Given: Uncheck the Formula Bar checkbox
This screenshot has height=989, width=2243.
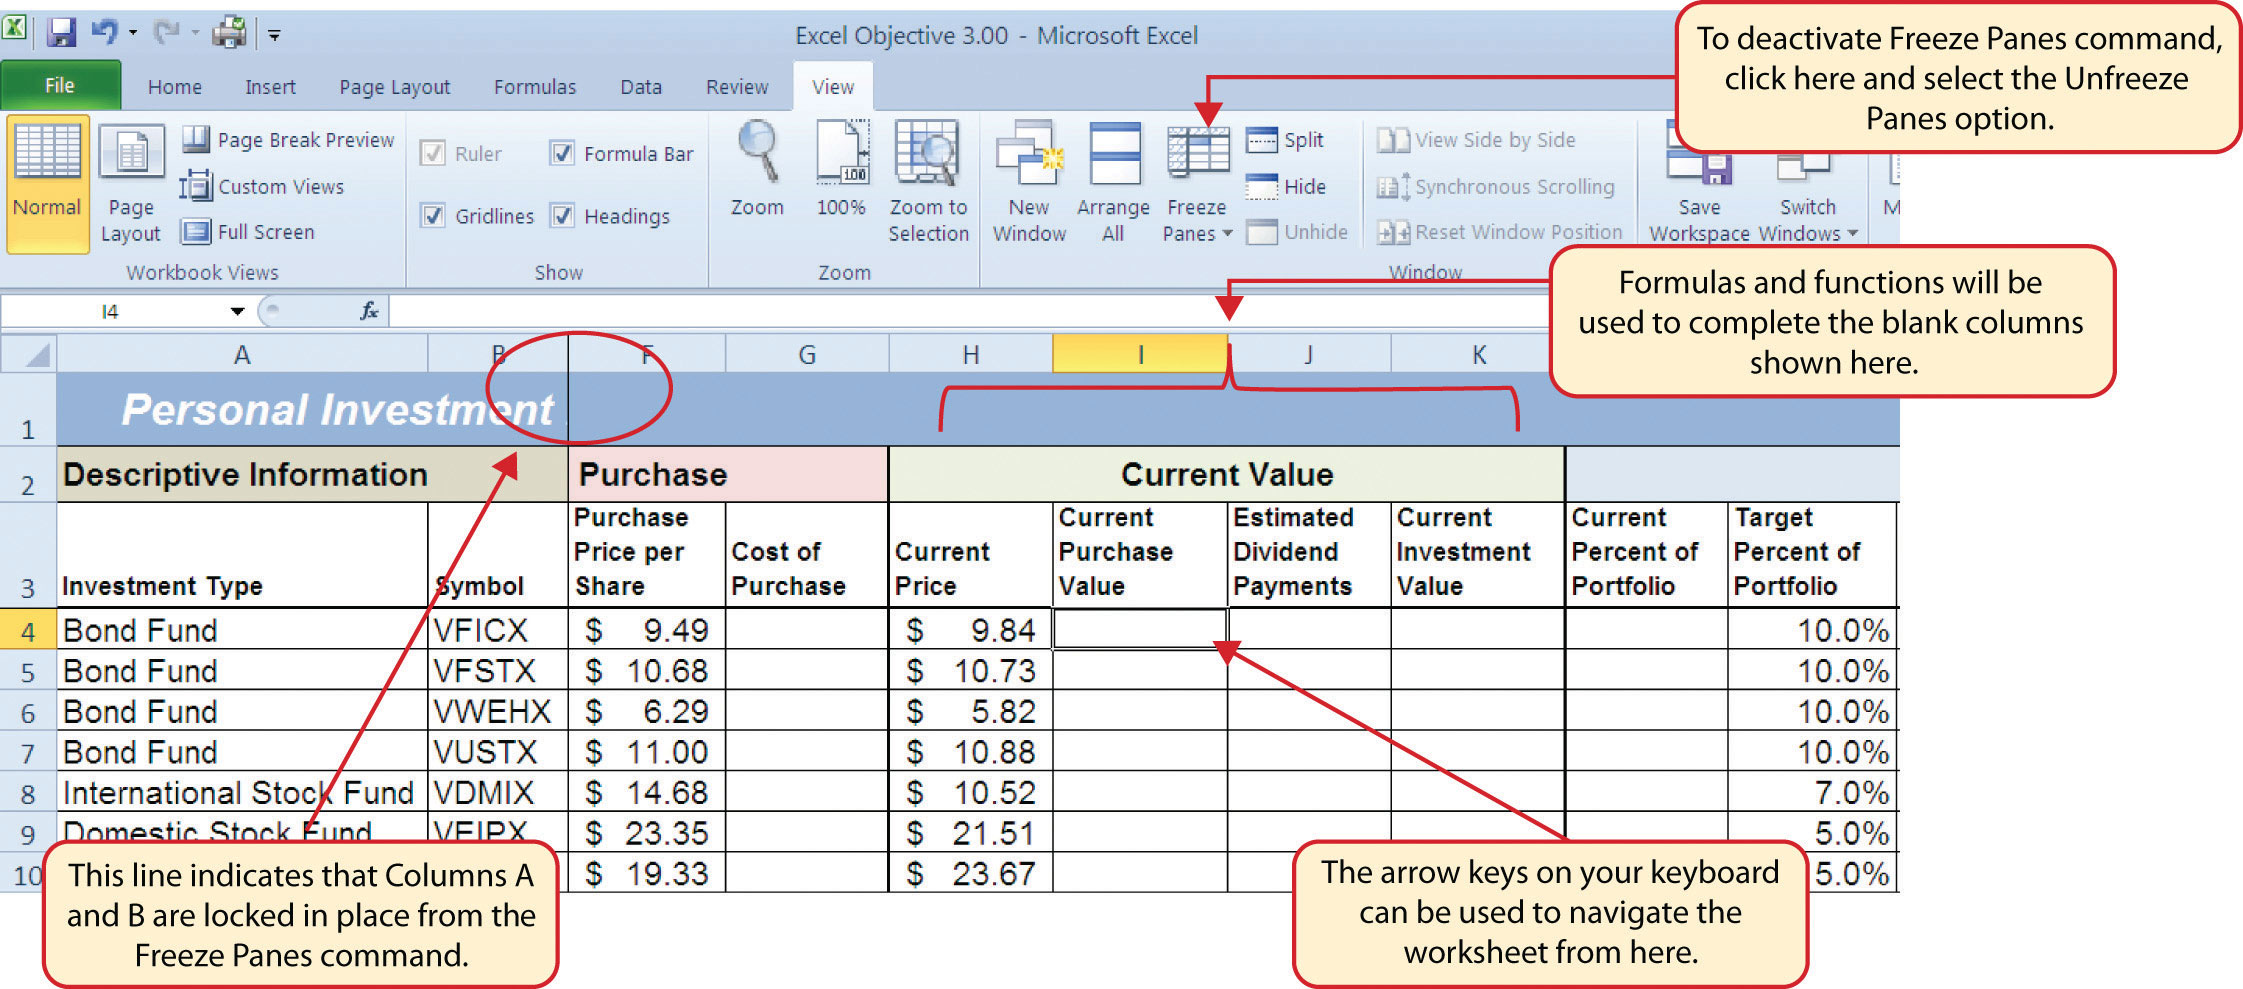Looking at the screenshot, I should point(563,154).
